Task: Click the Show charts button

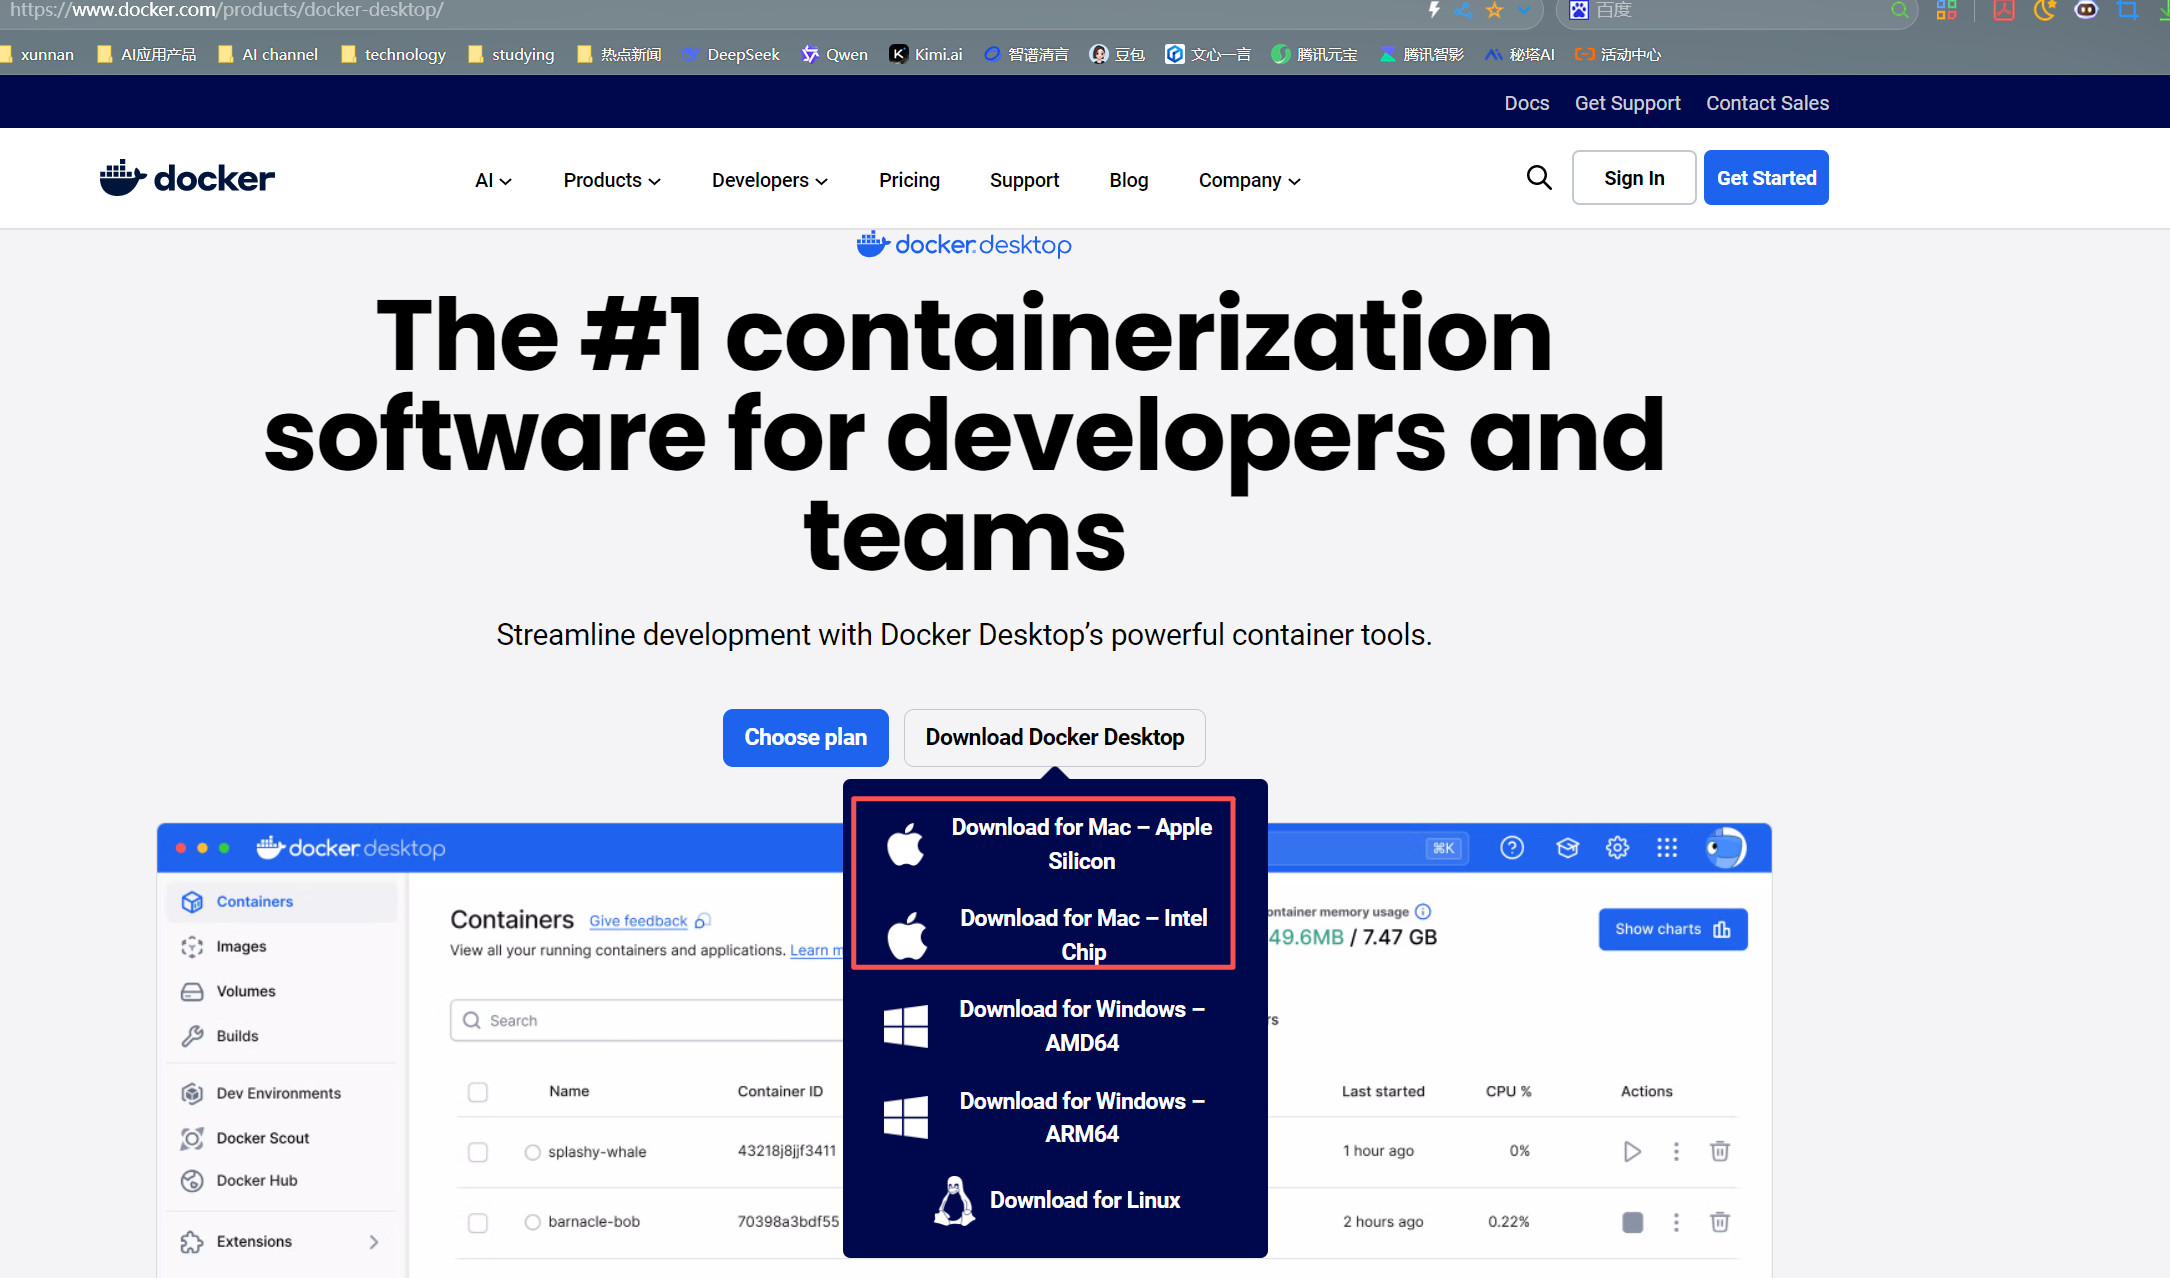Action: [x=1672, y=930]
